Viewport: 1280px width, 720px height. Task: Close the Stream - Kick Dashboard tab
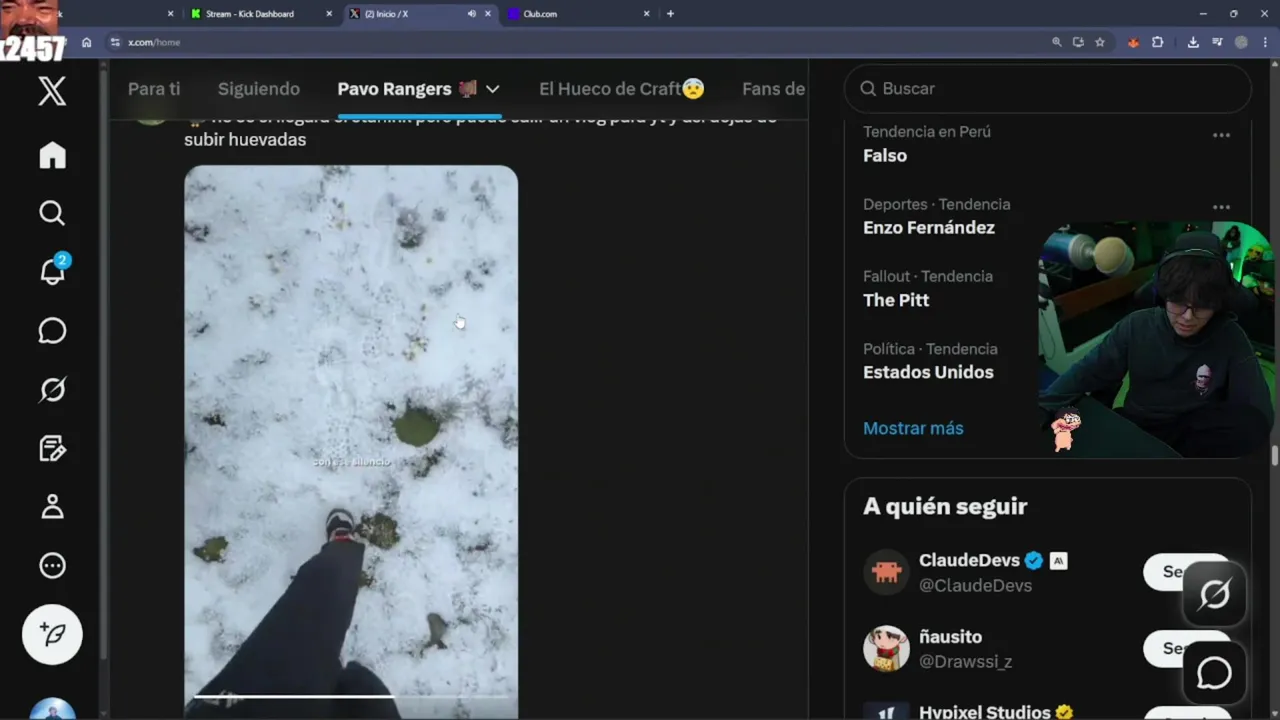[329, 14]
